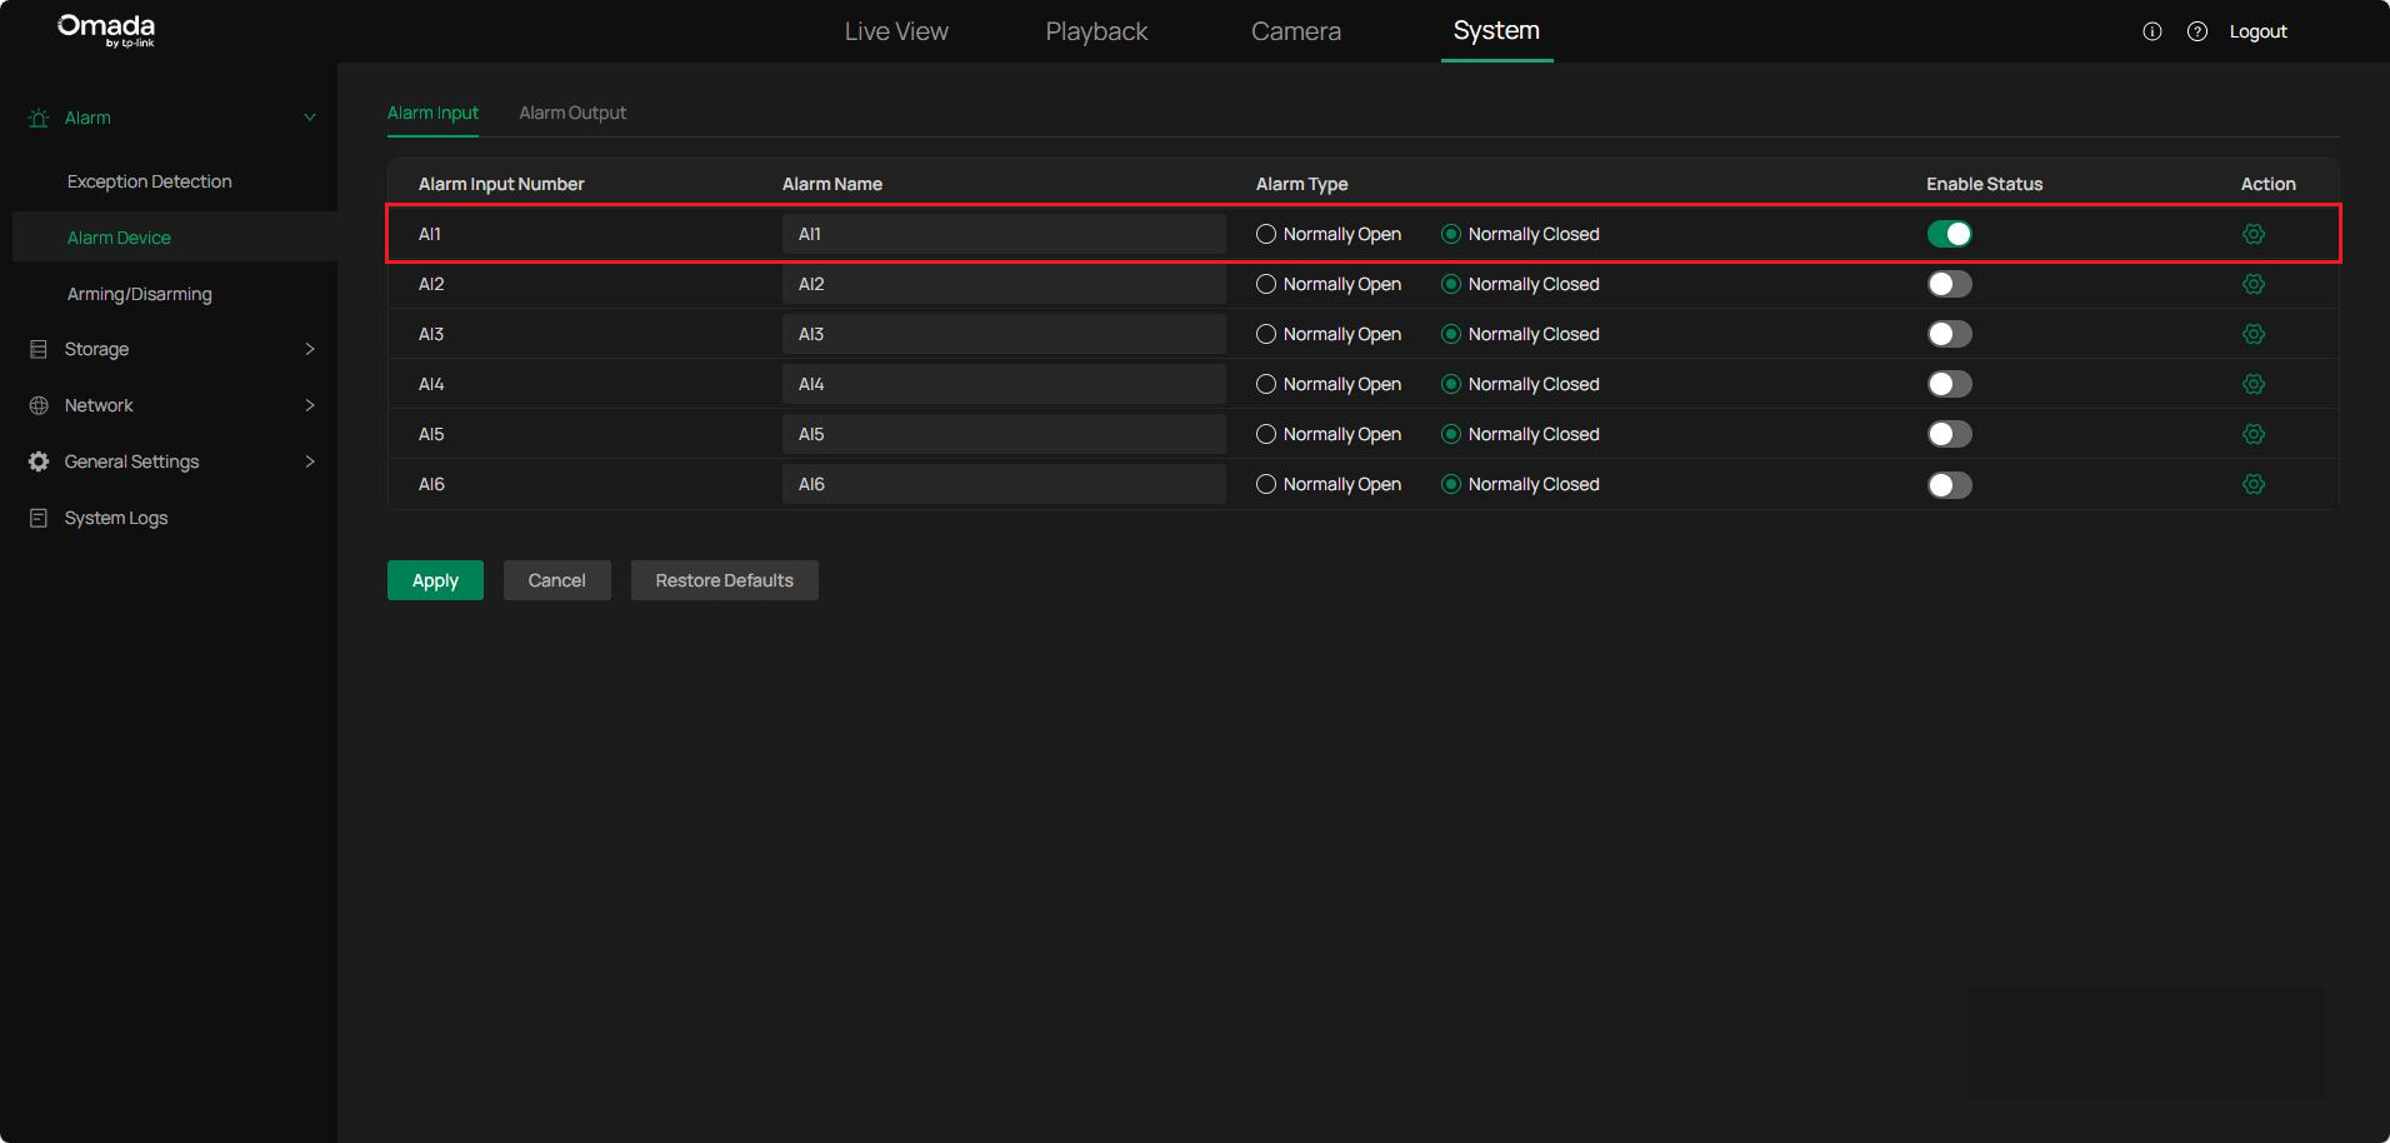Image resolution: width=2390 pixels, height=1143 pixels.
Task: Edit the AI4 alarm name field
Action: tap(1003, 384)
